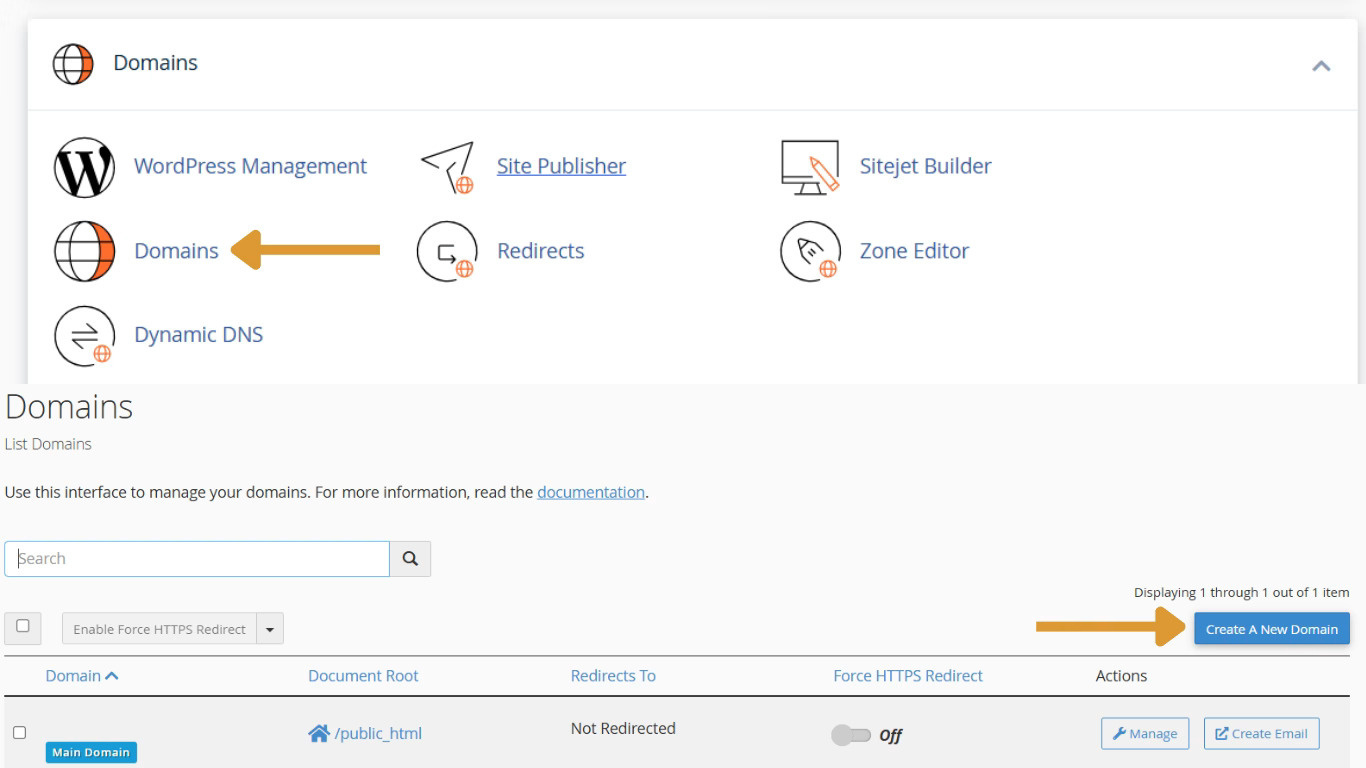Click the Main Domain badge

click(x=91, y=752)
